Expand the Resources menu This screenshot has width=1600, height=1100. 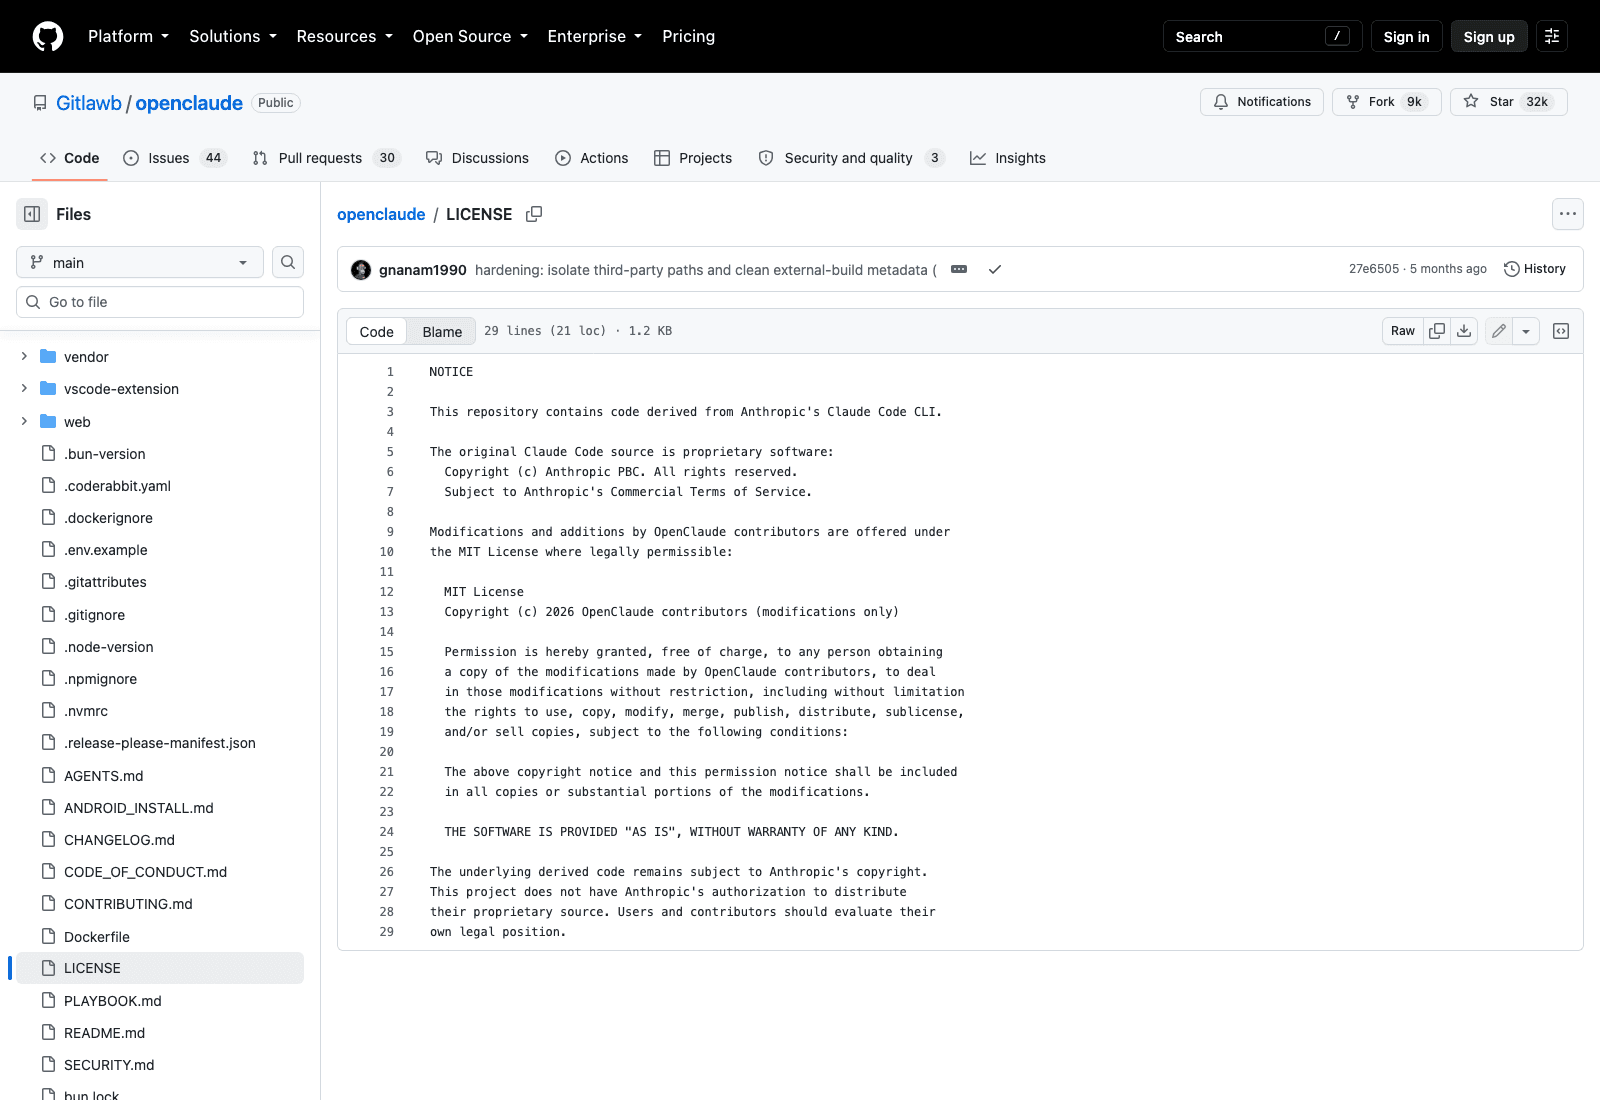(344, 36)
